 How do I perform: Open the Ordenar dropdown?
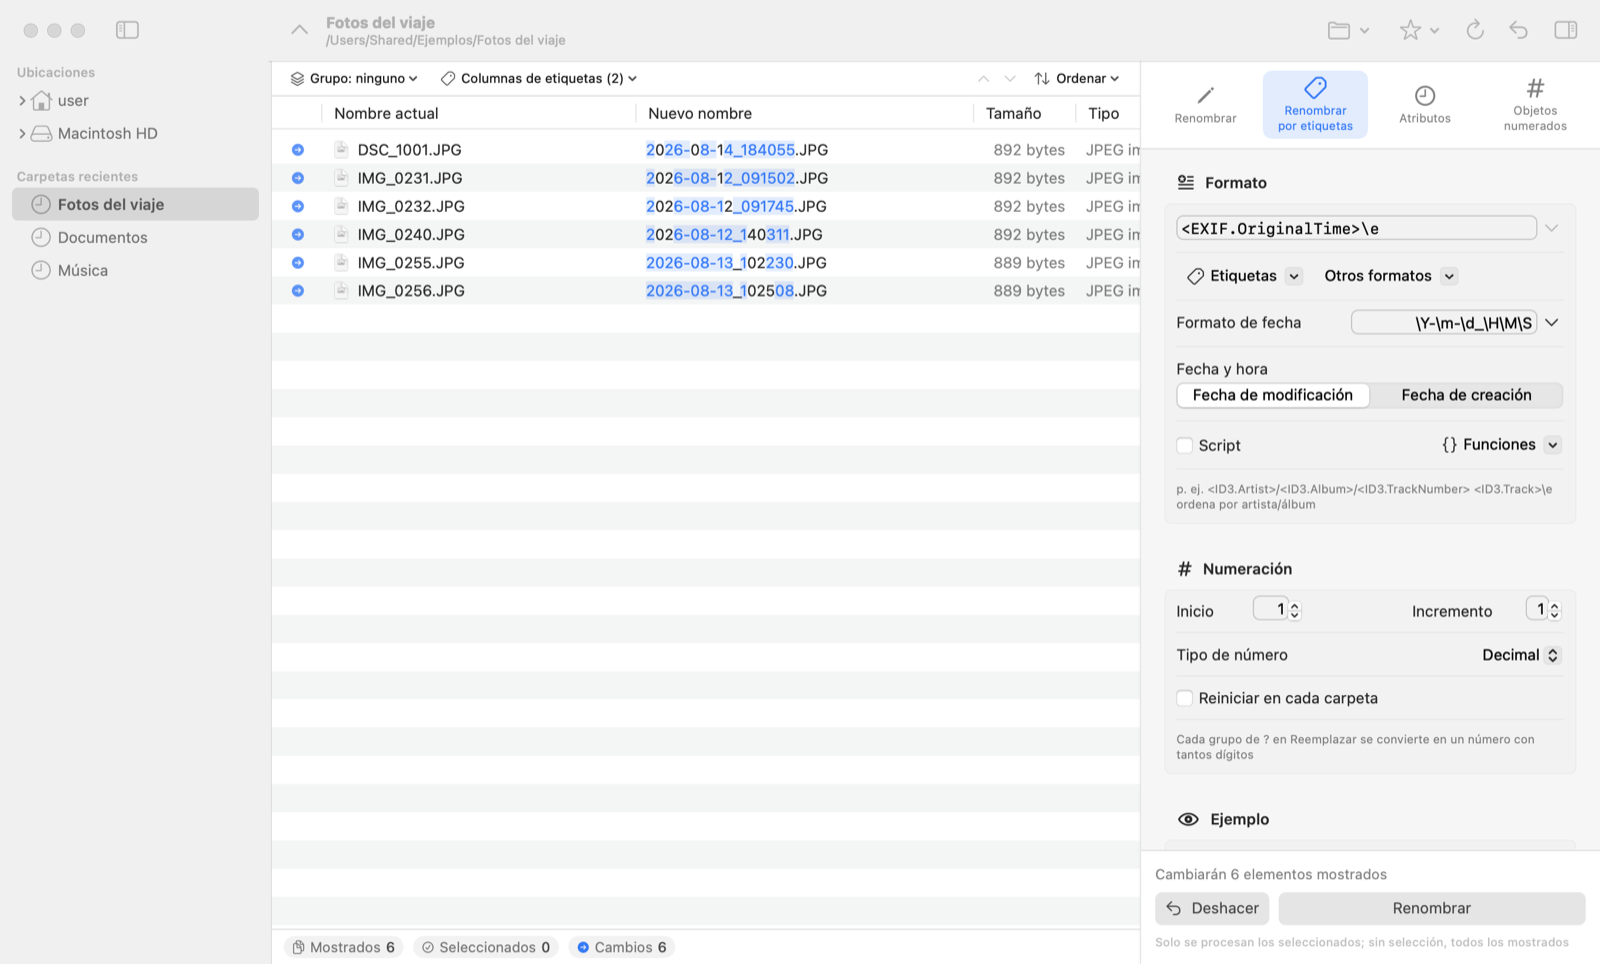[x=1077, y=78]
